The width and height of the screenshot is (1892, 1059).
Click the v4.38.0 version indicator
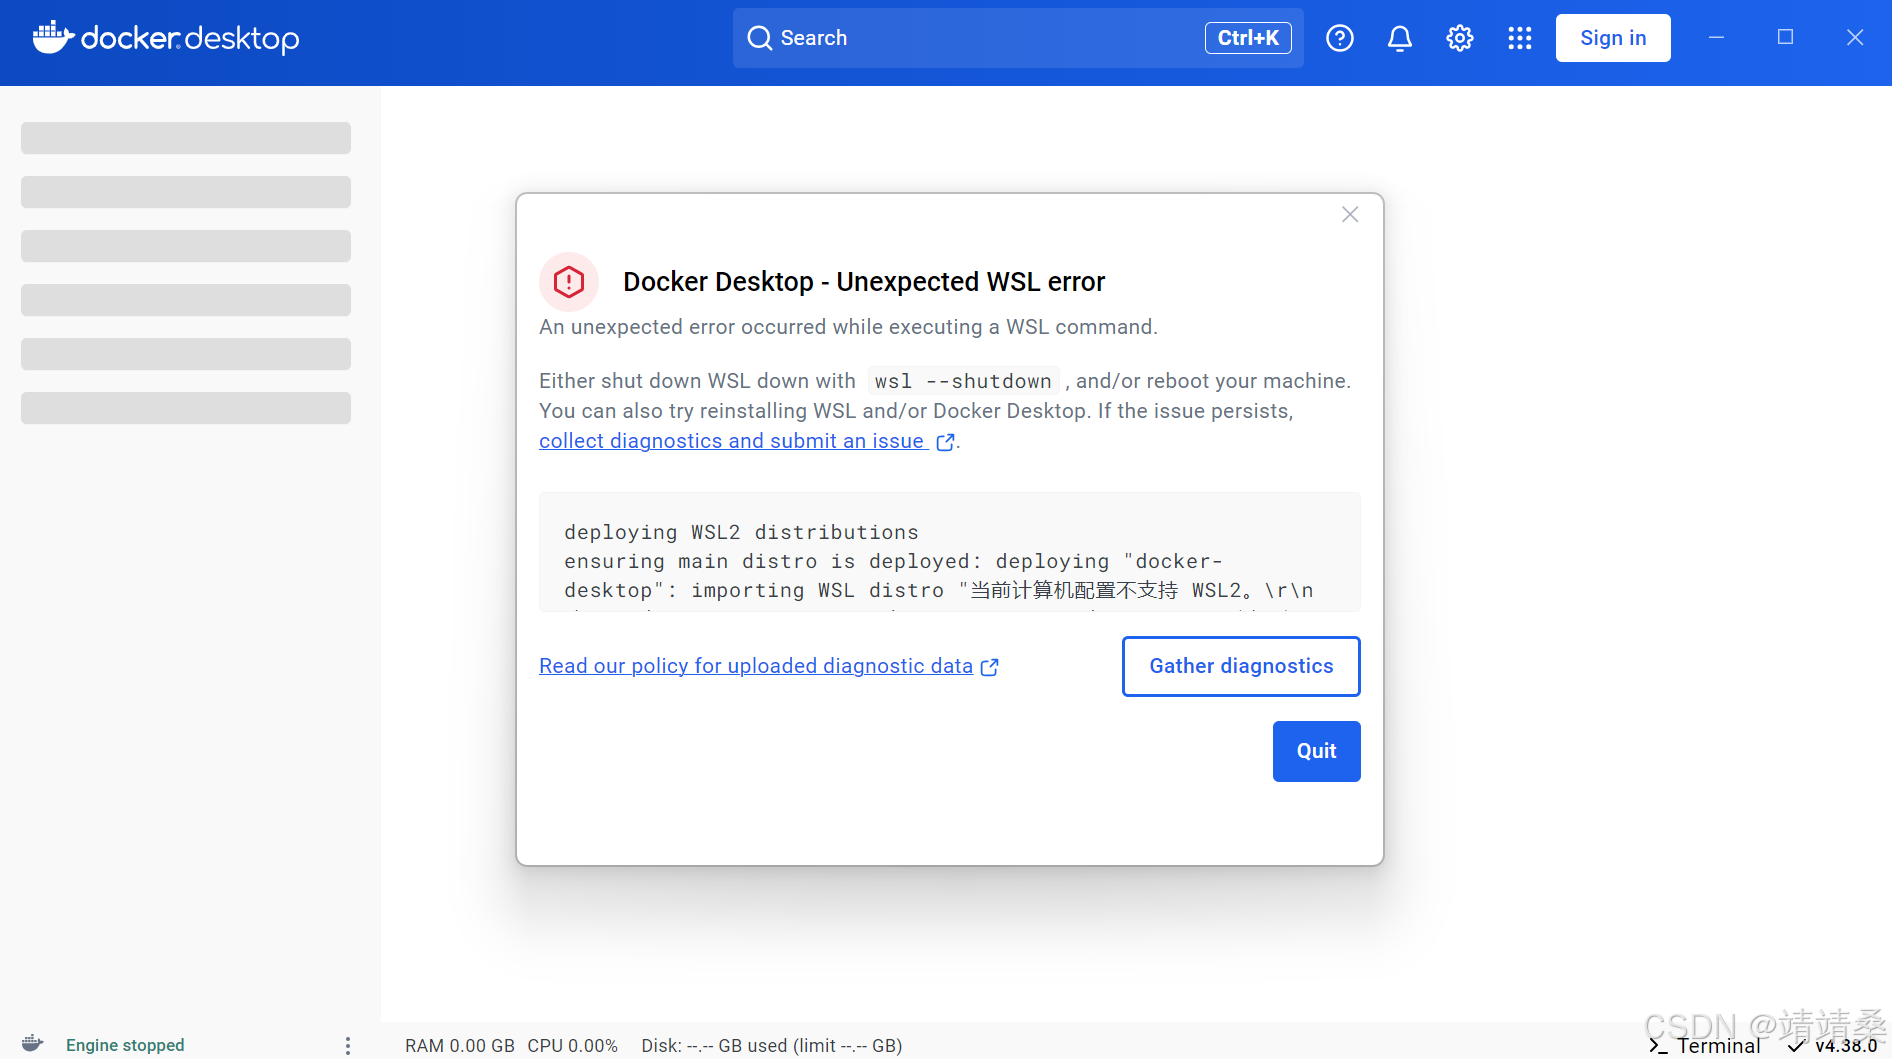(1833, 1045)
